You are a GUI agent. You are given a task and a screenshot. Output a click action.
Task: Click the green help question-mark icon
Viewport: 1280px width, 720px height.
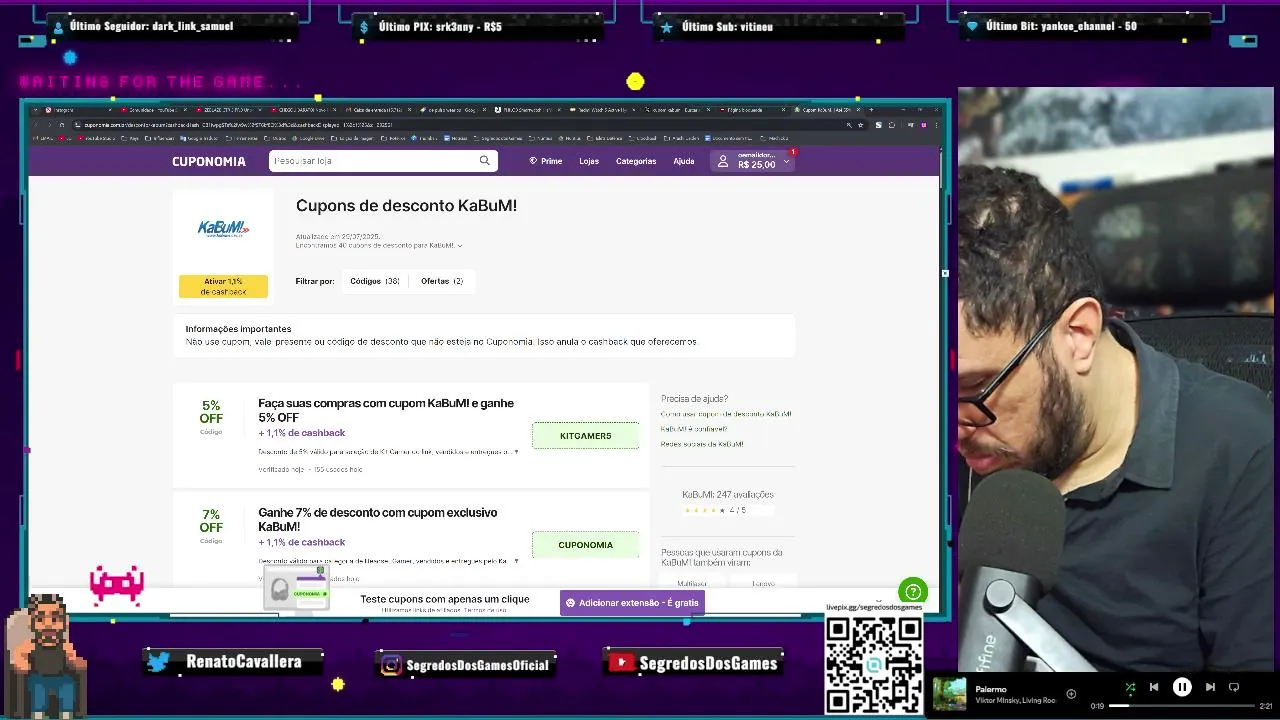pyautogui.click(x=913, y=592)
